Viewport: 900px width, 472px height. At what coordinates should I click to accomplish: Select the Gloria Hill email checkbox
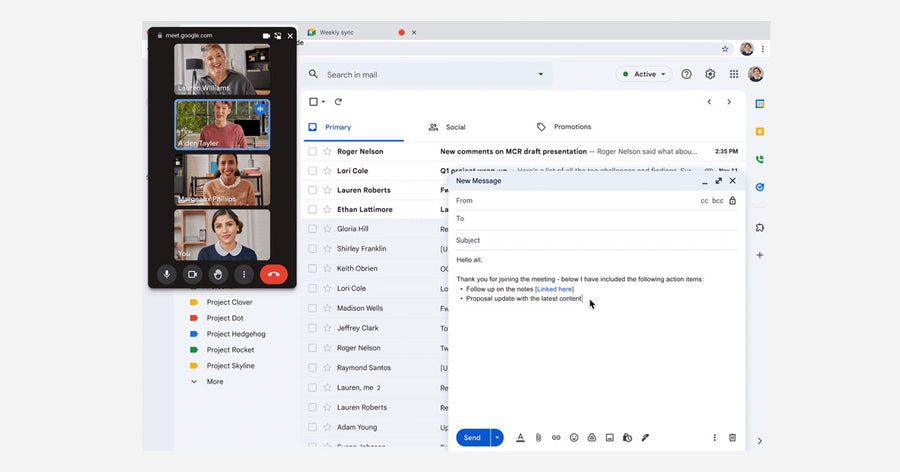click(312, 229)
